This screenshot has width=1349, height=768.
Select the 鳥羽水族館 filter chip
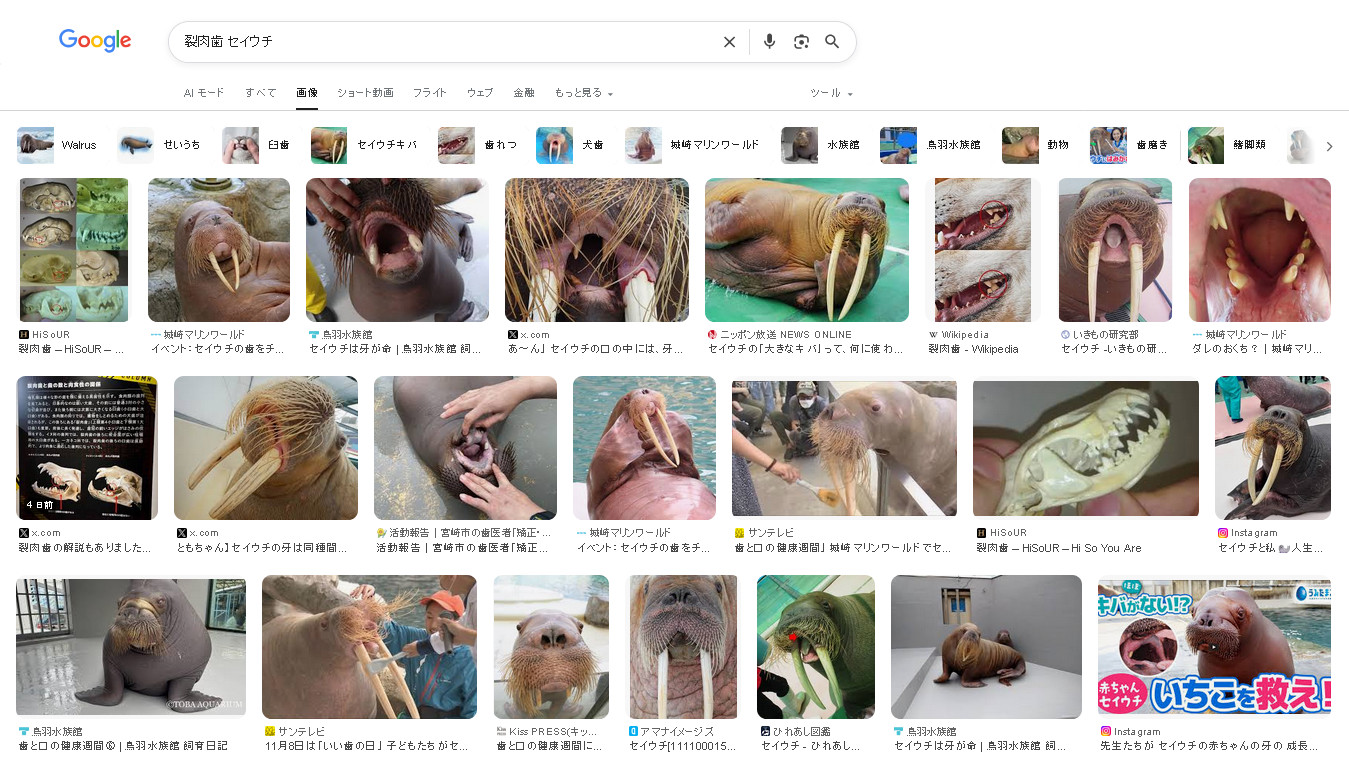[x=932, y=145]
